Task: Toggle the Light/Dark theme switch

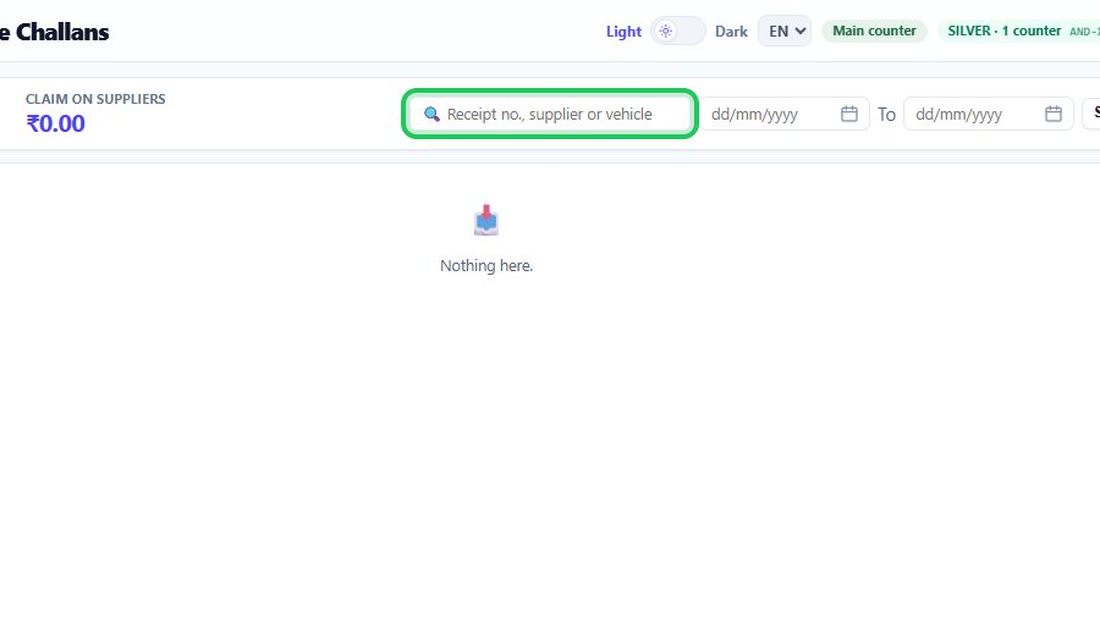Action: (678, 31)
